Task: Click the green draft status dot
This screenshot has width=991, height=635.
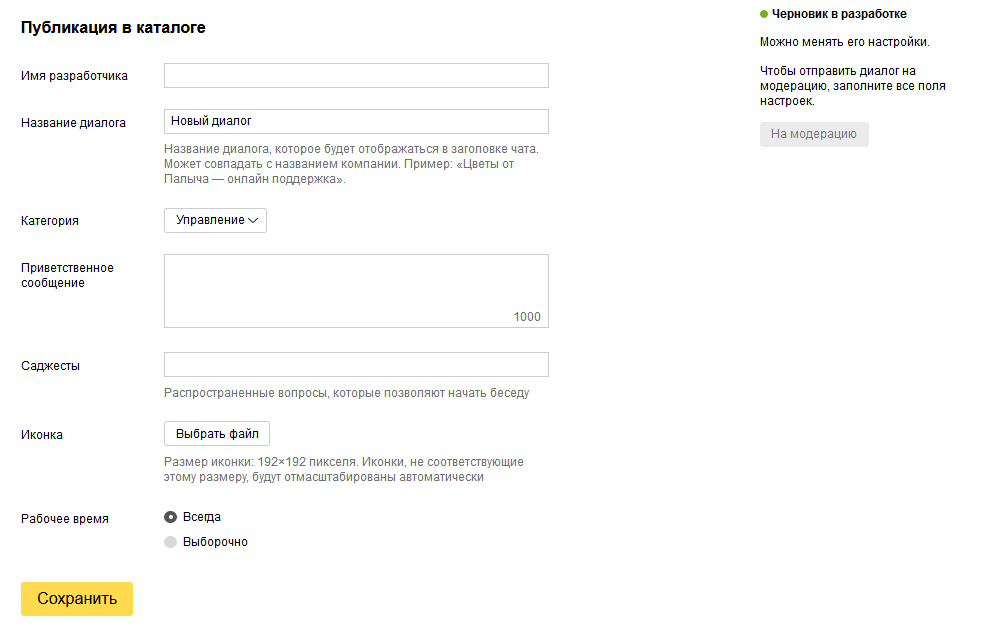Action: [x=764, y=14]
